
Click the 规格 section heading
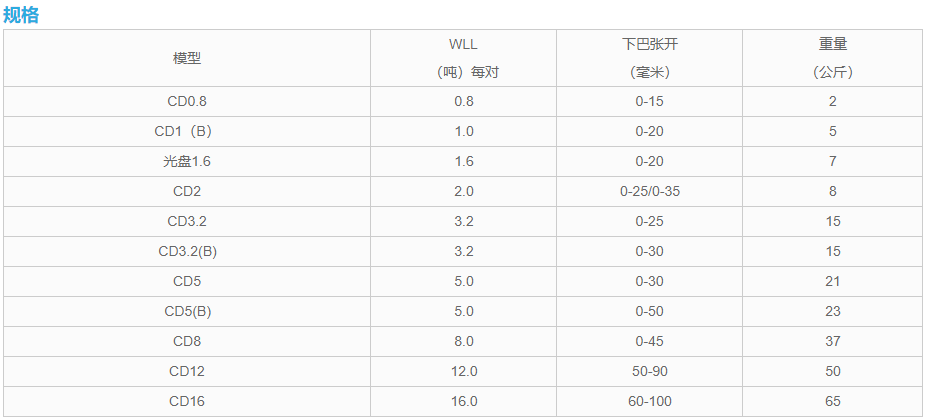pos(21,15)
